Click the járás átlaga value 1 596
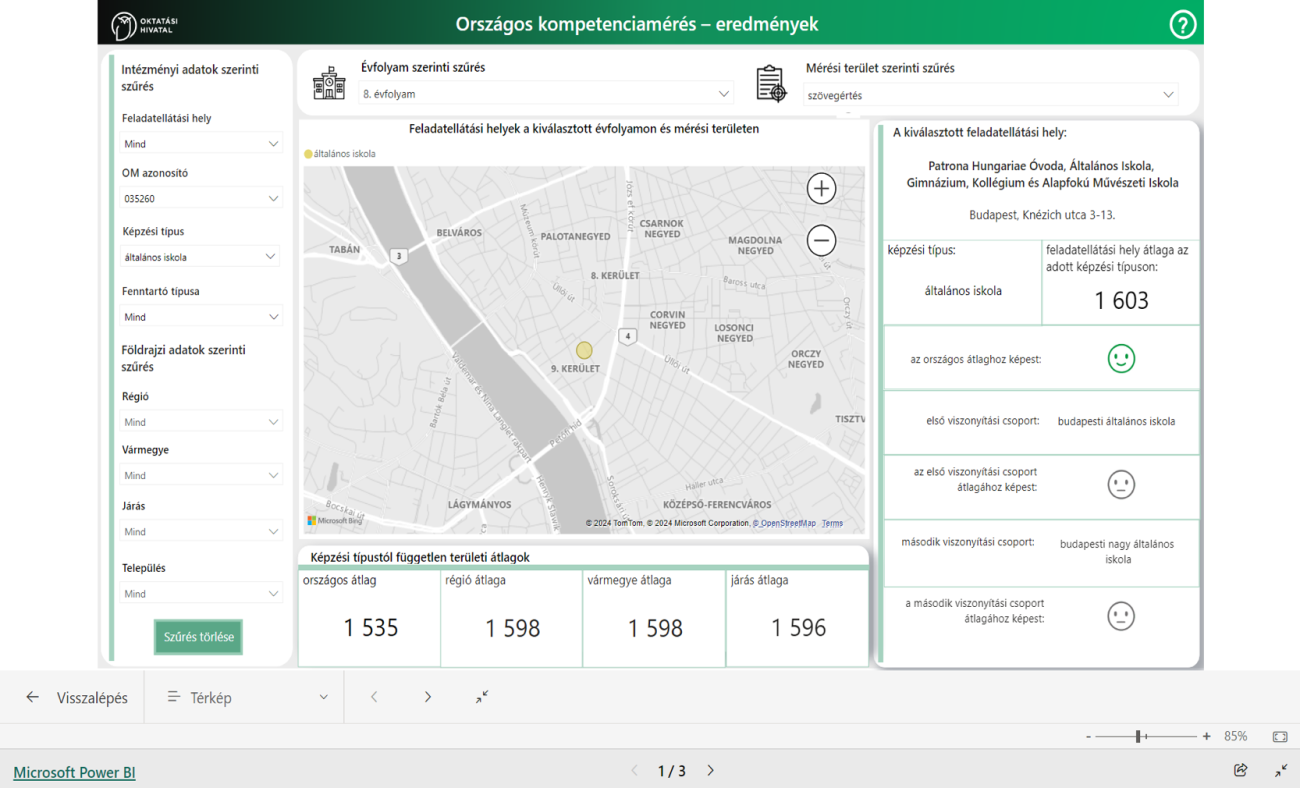The height and width of the screenshot is (788, 1300). coord(799,627)
